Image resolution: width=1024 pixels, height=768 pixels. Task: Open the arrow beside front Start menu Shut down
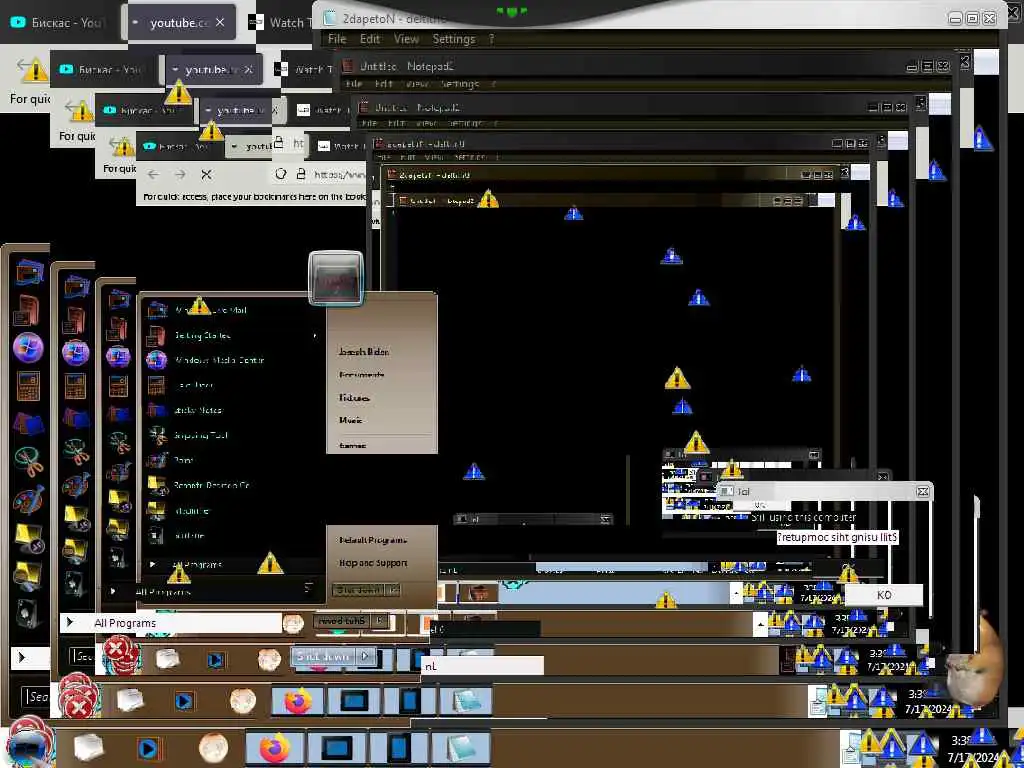[x=394, y=590]
